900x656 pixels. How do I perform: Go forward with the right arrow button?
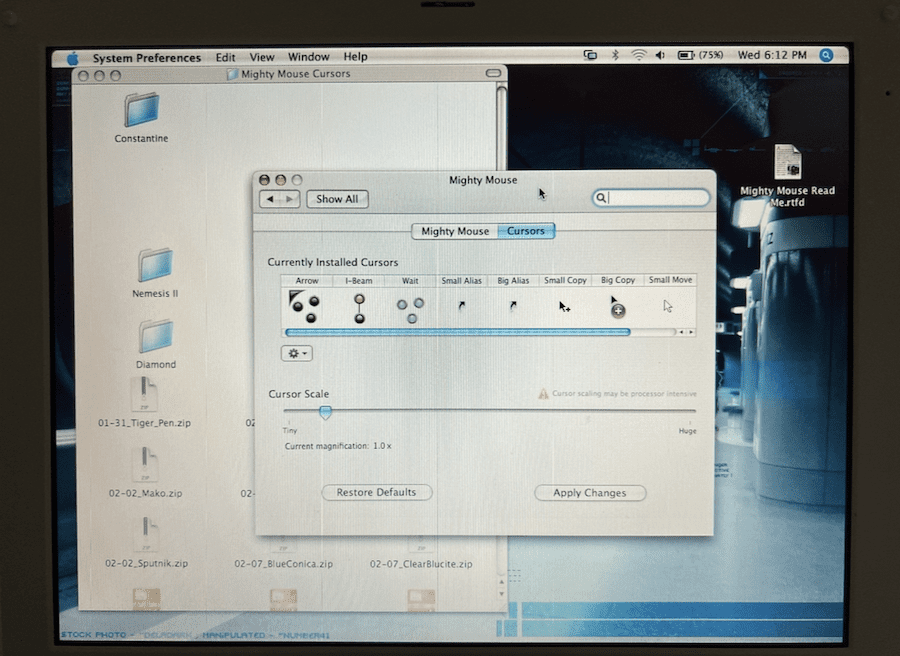click(x=290, y=199)
